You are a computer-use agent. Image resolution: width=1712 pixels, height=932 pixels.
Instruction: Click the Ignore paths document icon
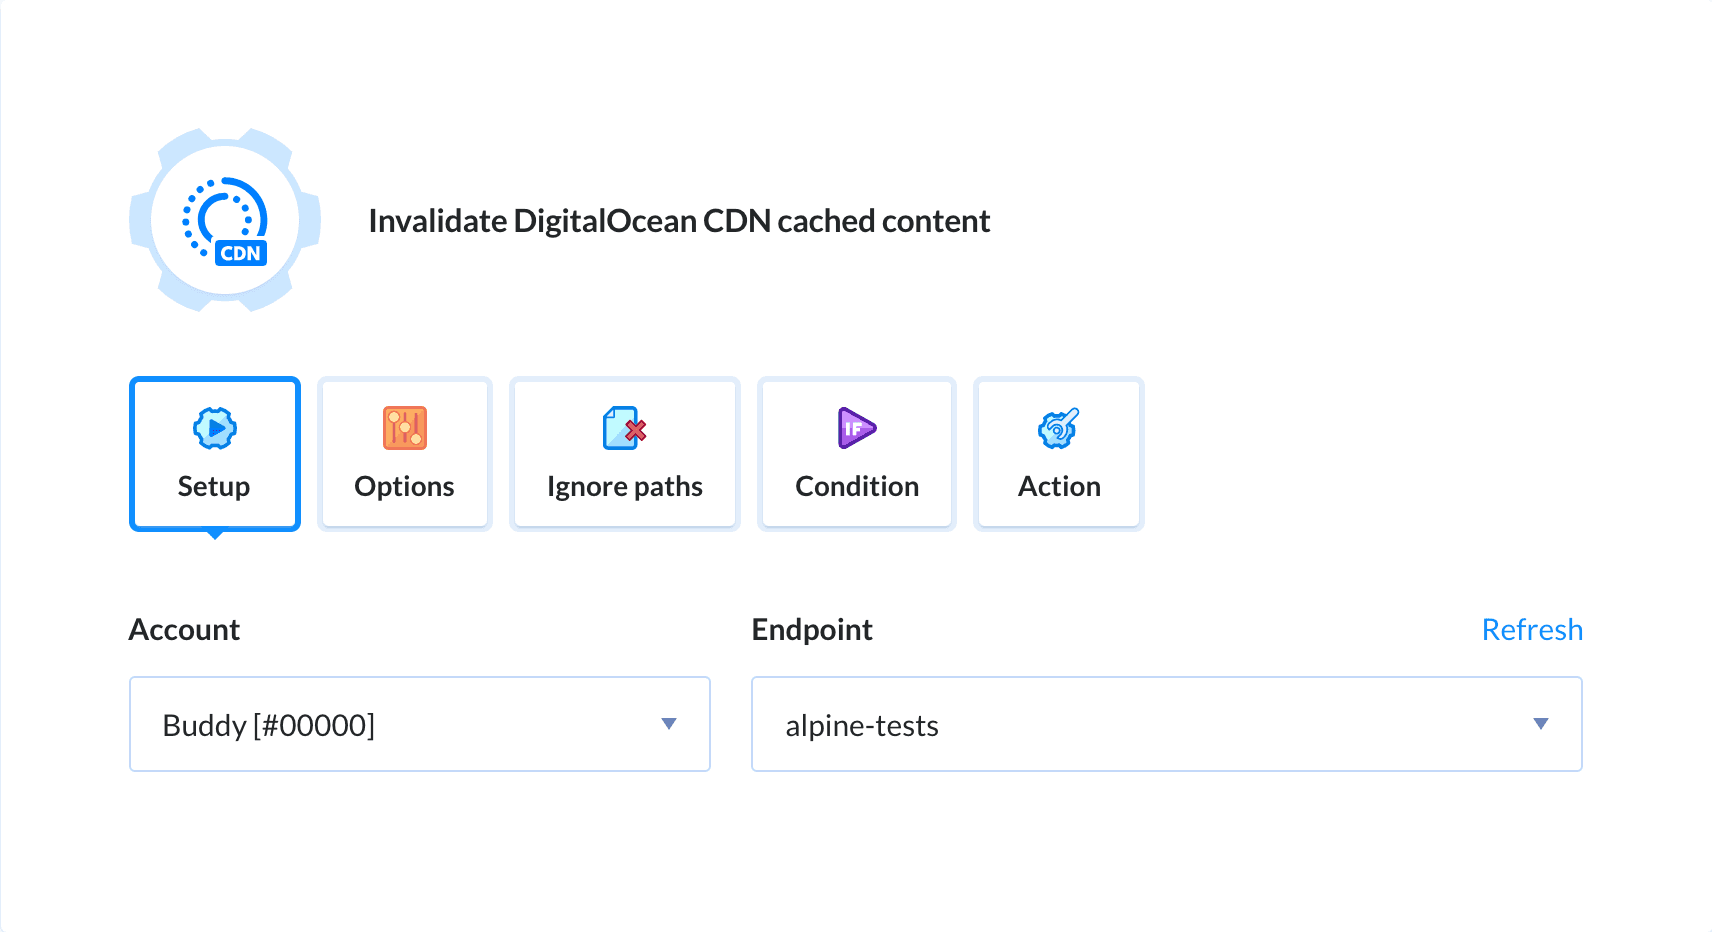point(622,428)
